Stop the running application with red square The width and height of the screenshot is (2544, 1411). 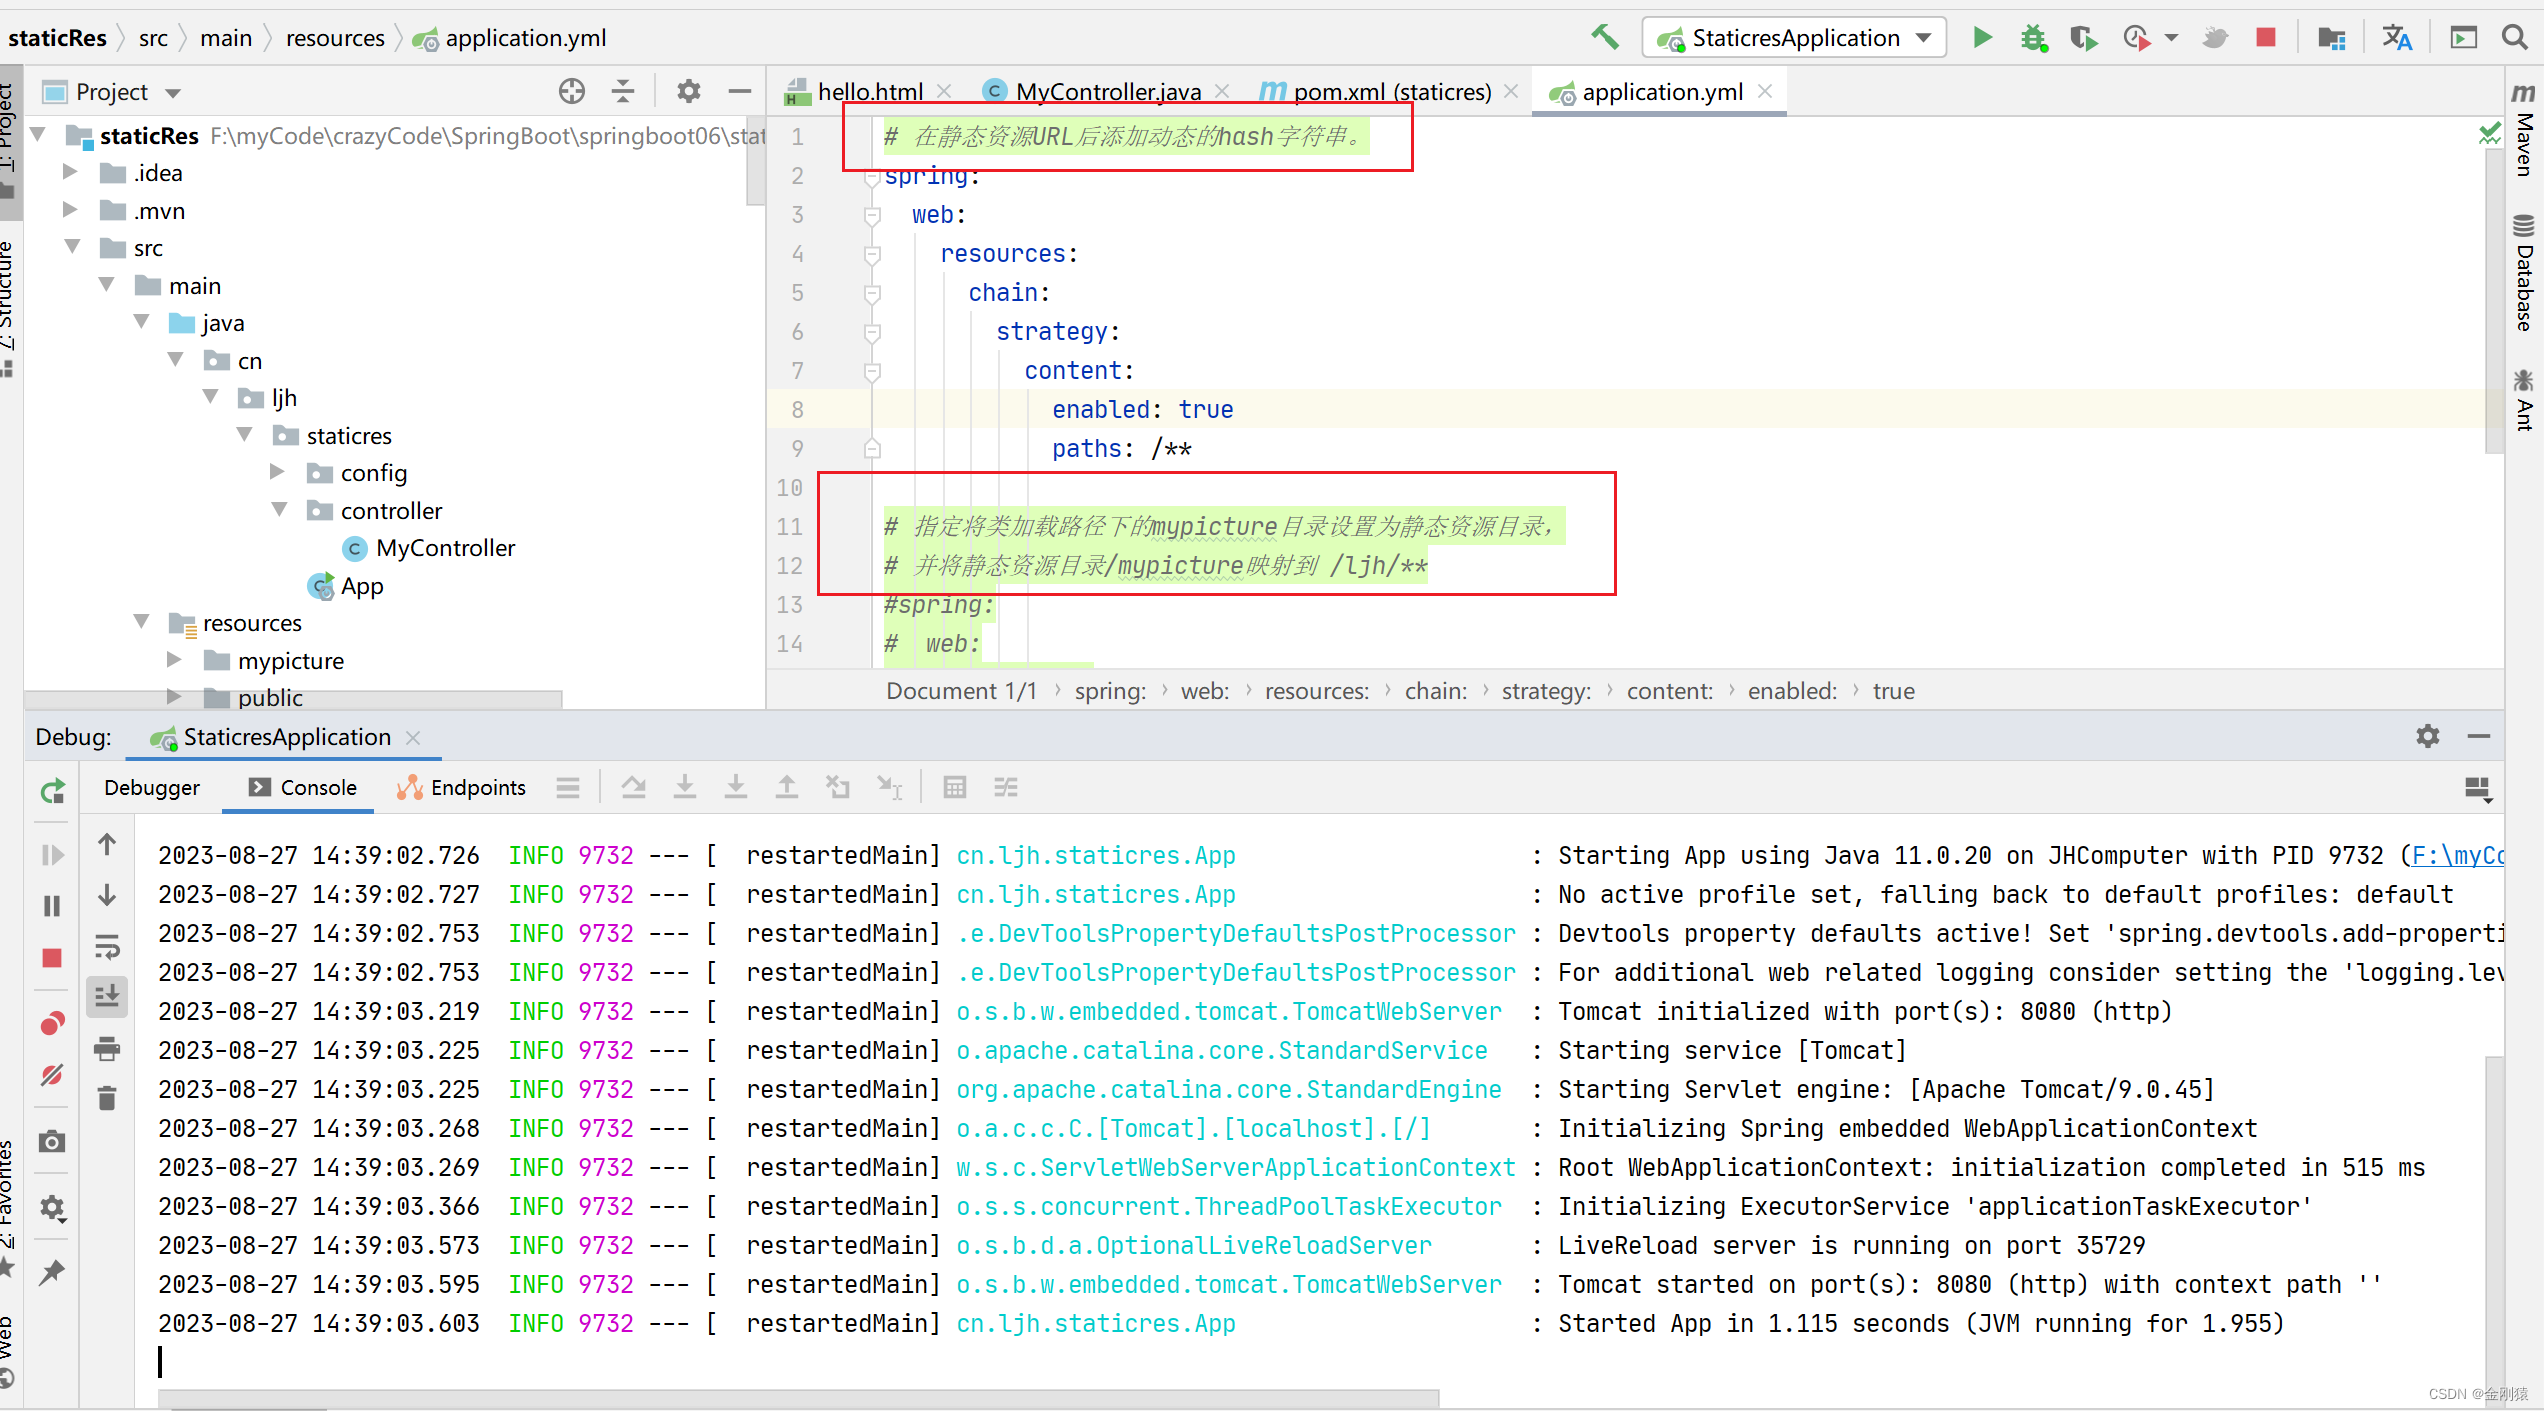[x=2266, y=38]
